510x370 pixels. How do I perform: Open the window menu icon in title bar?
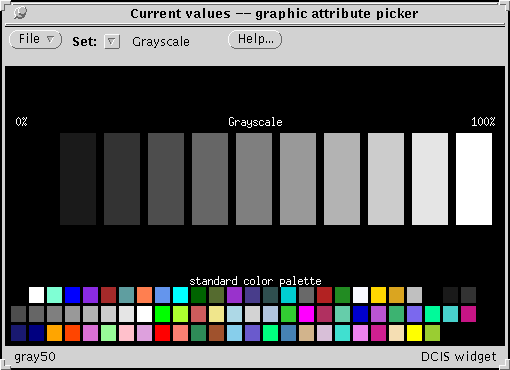click(x=20, y=13)
